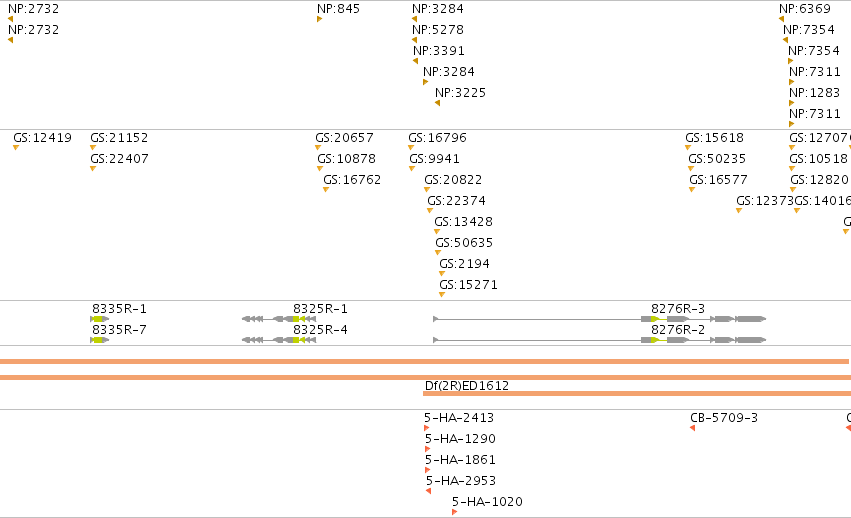Select the NP:3225 insertion arrowhead
851x518 pixels.
click(437, 103)
